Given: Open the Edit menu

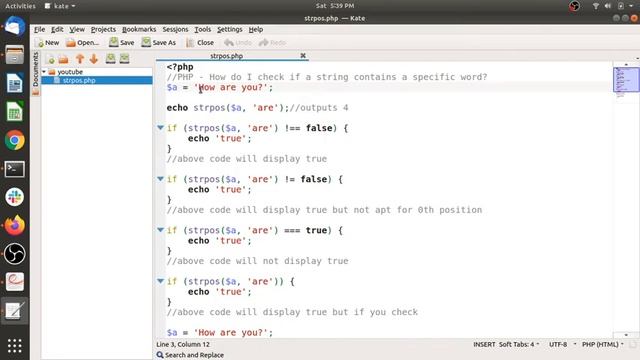Looking at the screenshot, I should (57, 29).
